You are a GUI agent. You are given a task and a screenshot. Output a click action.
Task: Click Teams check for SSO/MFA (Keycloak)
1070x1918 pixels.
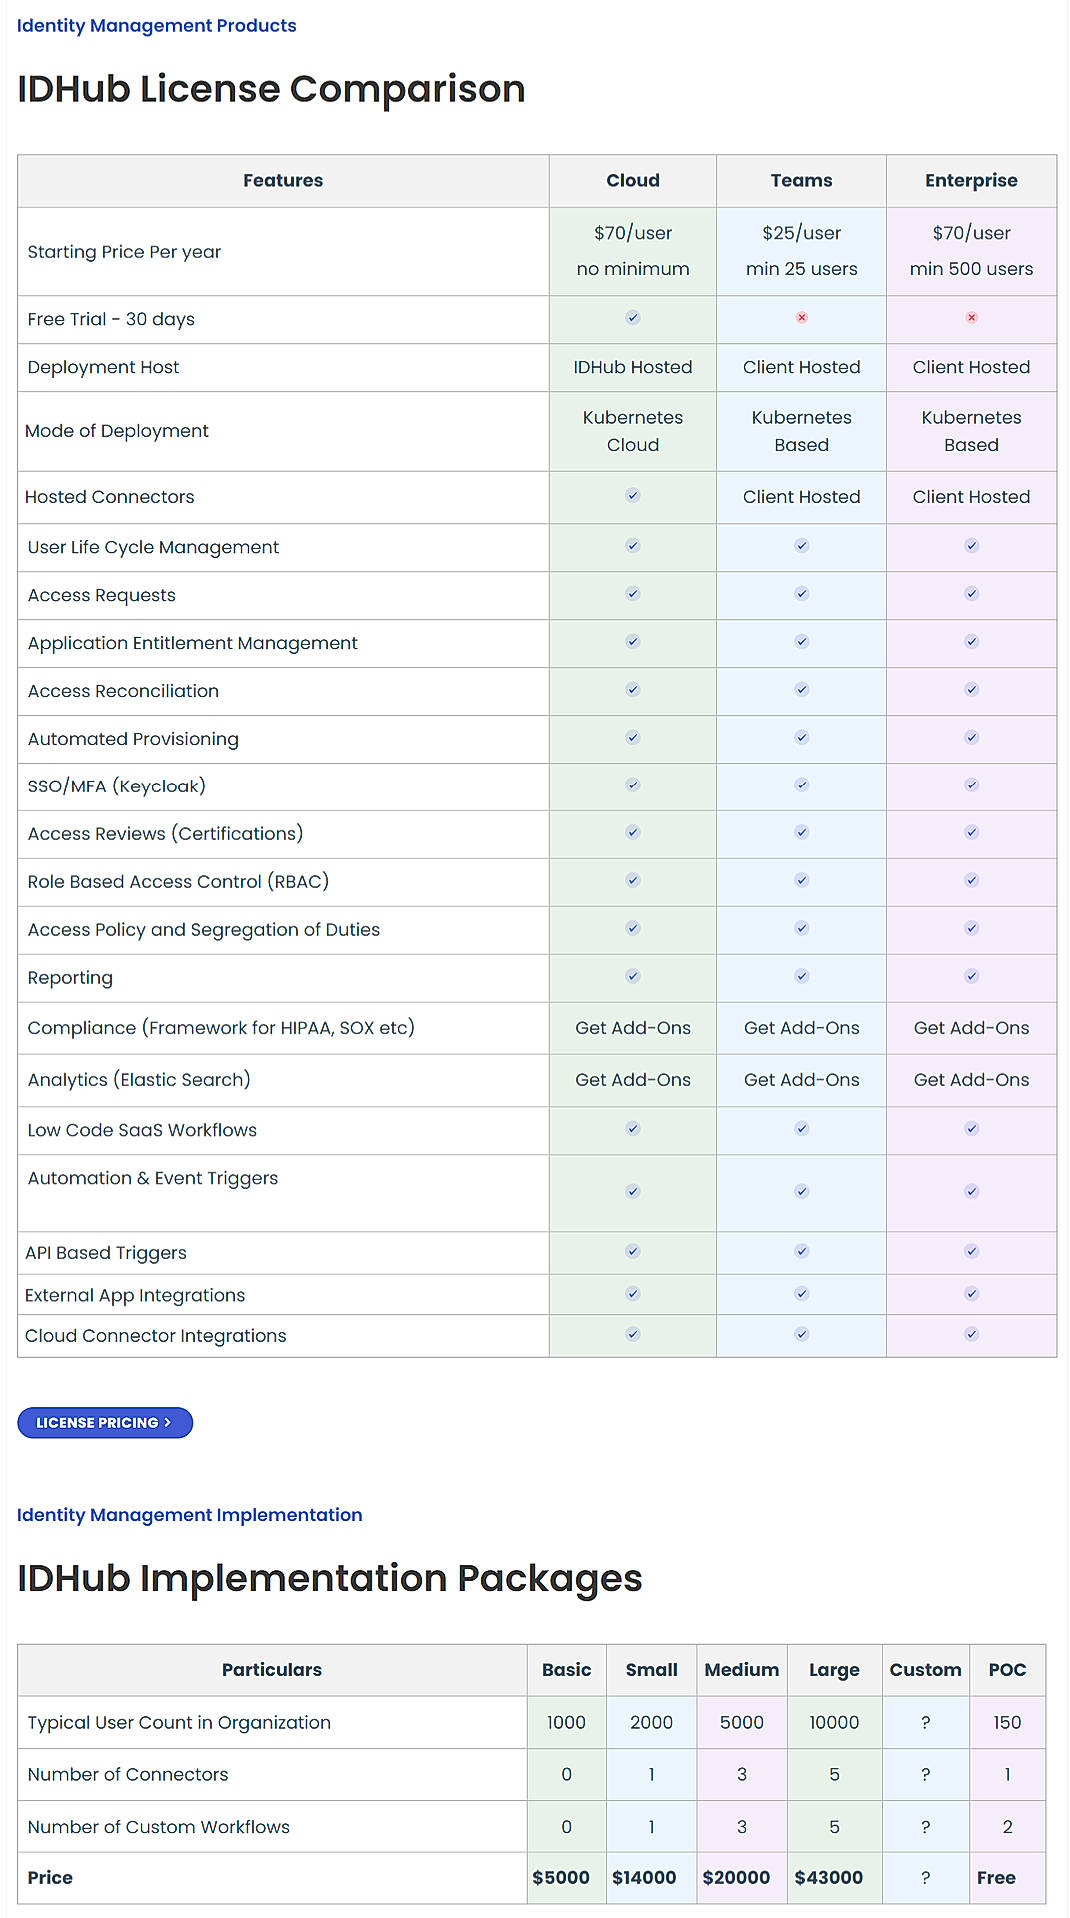pyautogui.click(x=802, y=785)
